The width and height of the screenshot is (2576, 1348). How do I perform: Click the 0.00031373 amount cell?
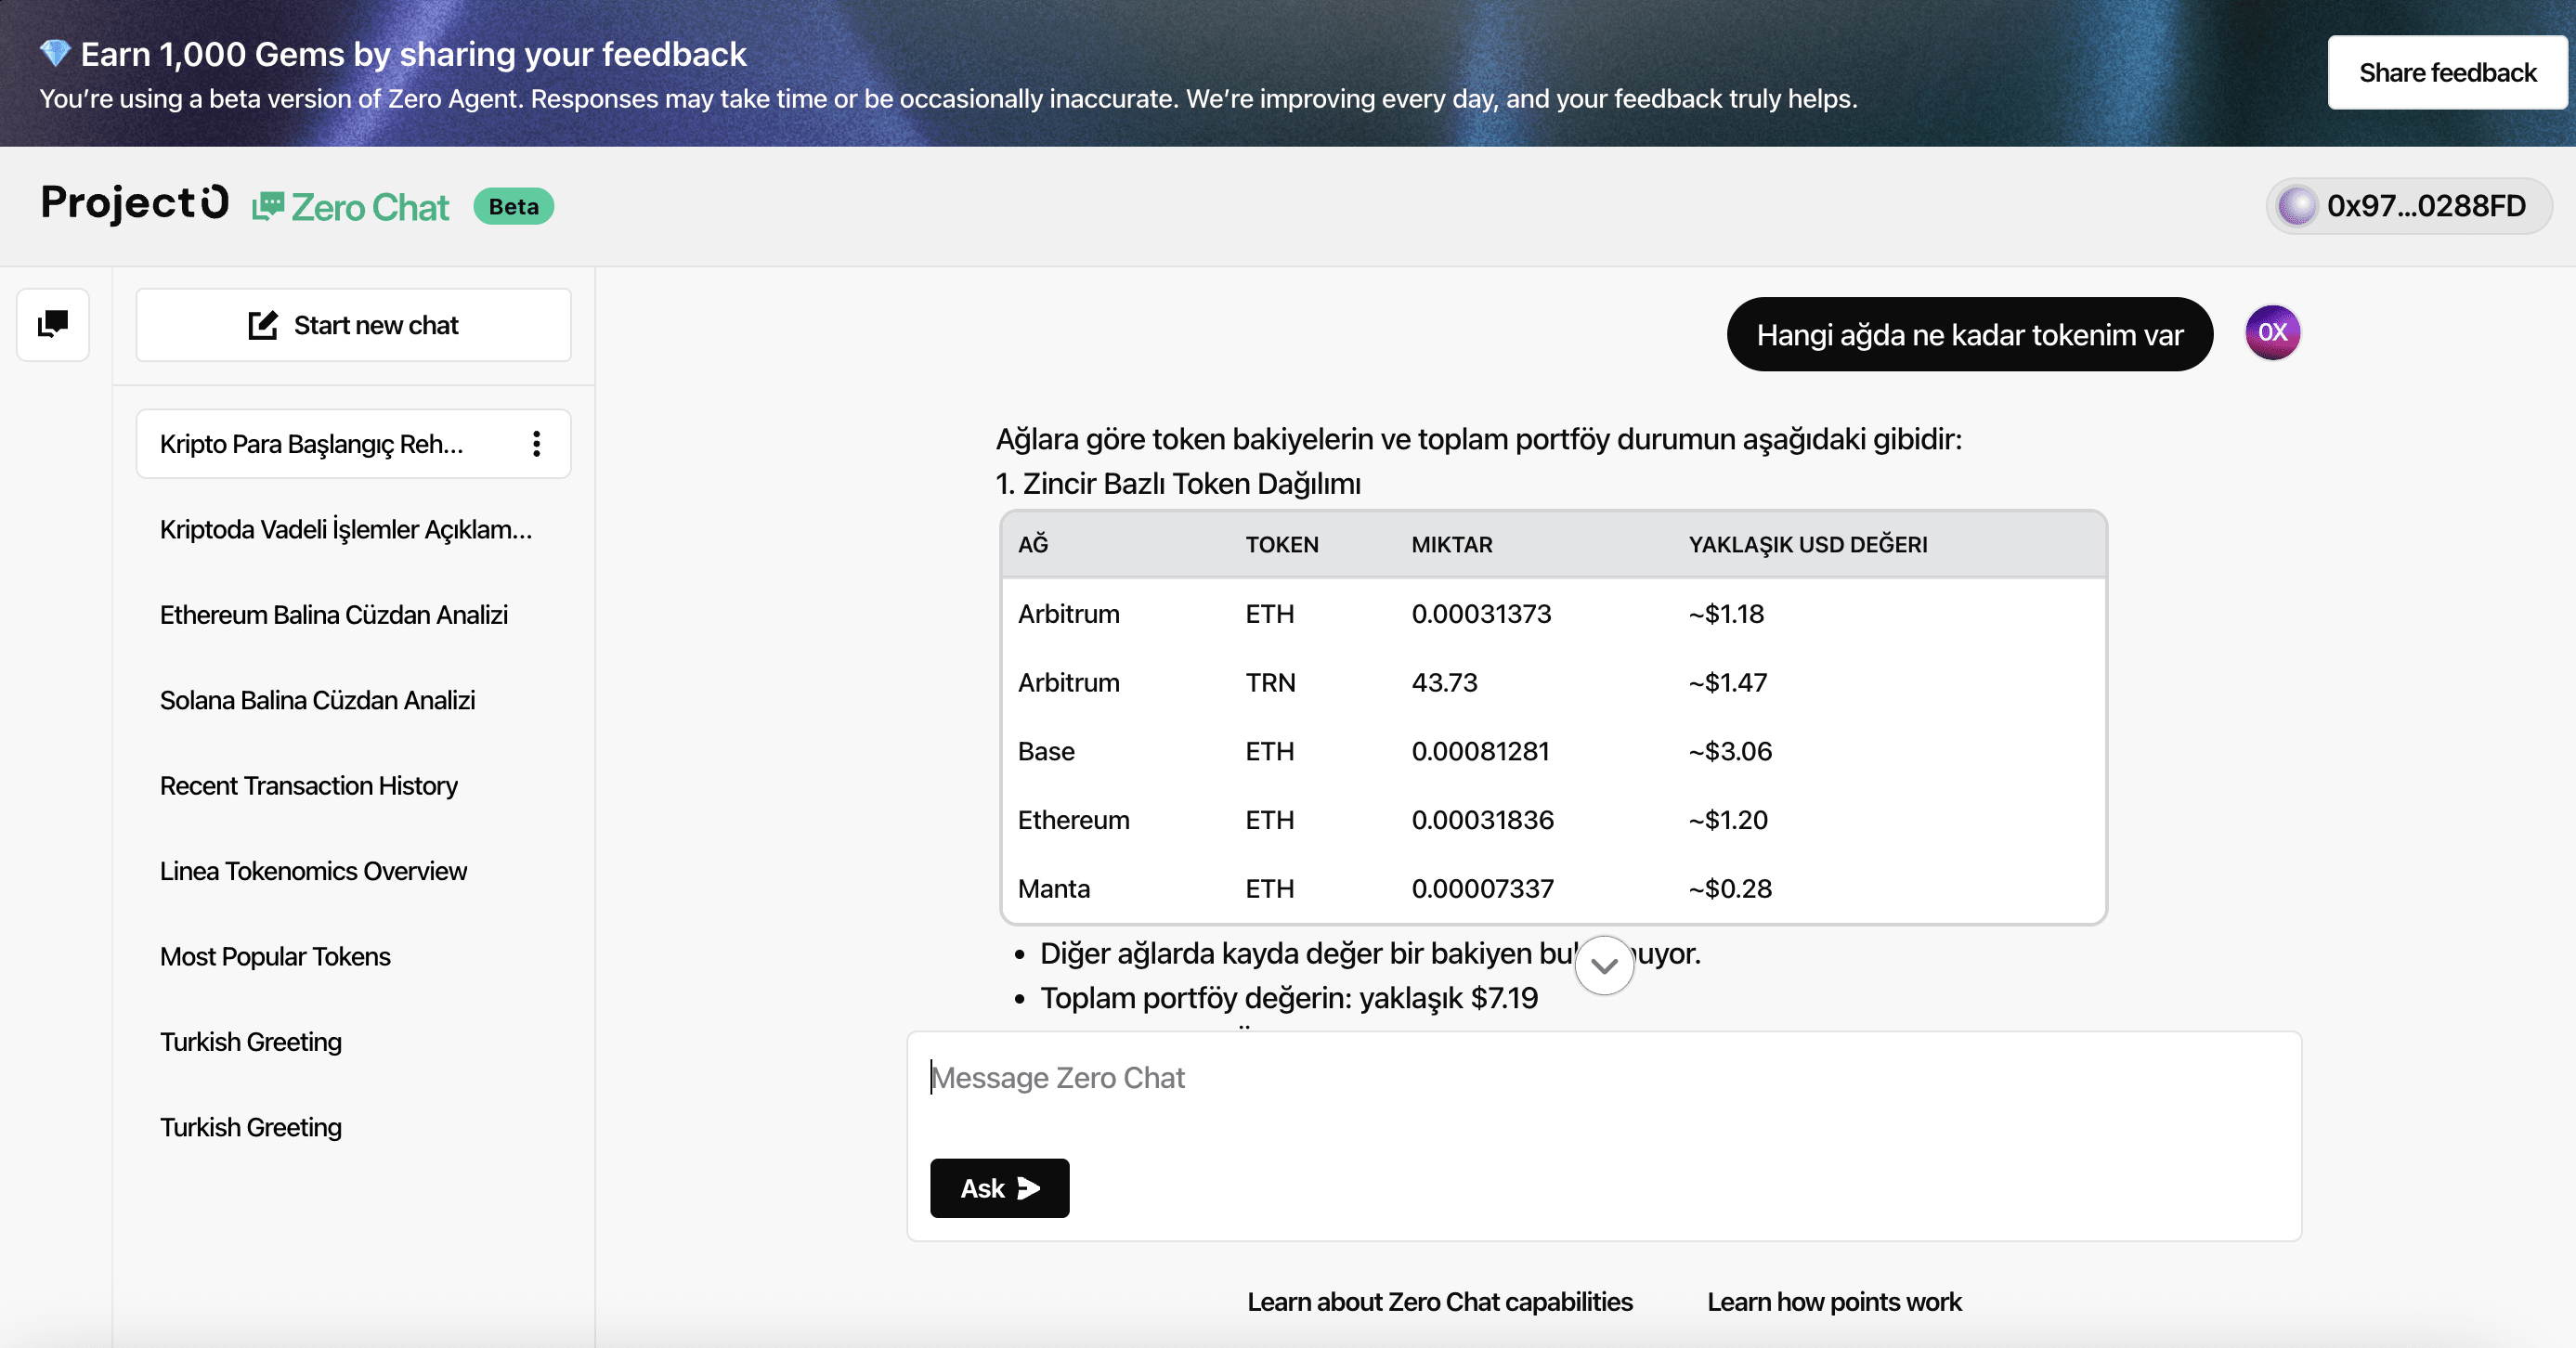(1481, 613)
